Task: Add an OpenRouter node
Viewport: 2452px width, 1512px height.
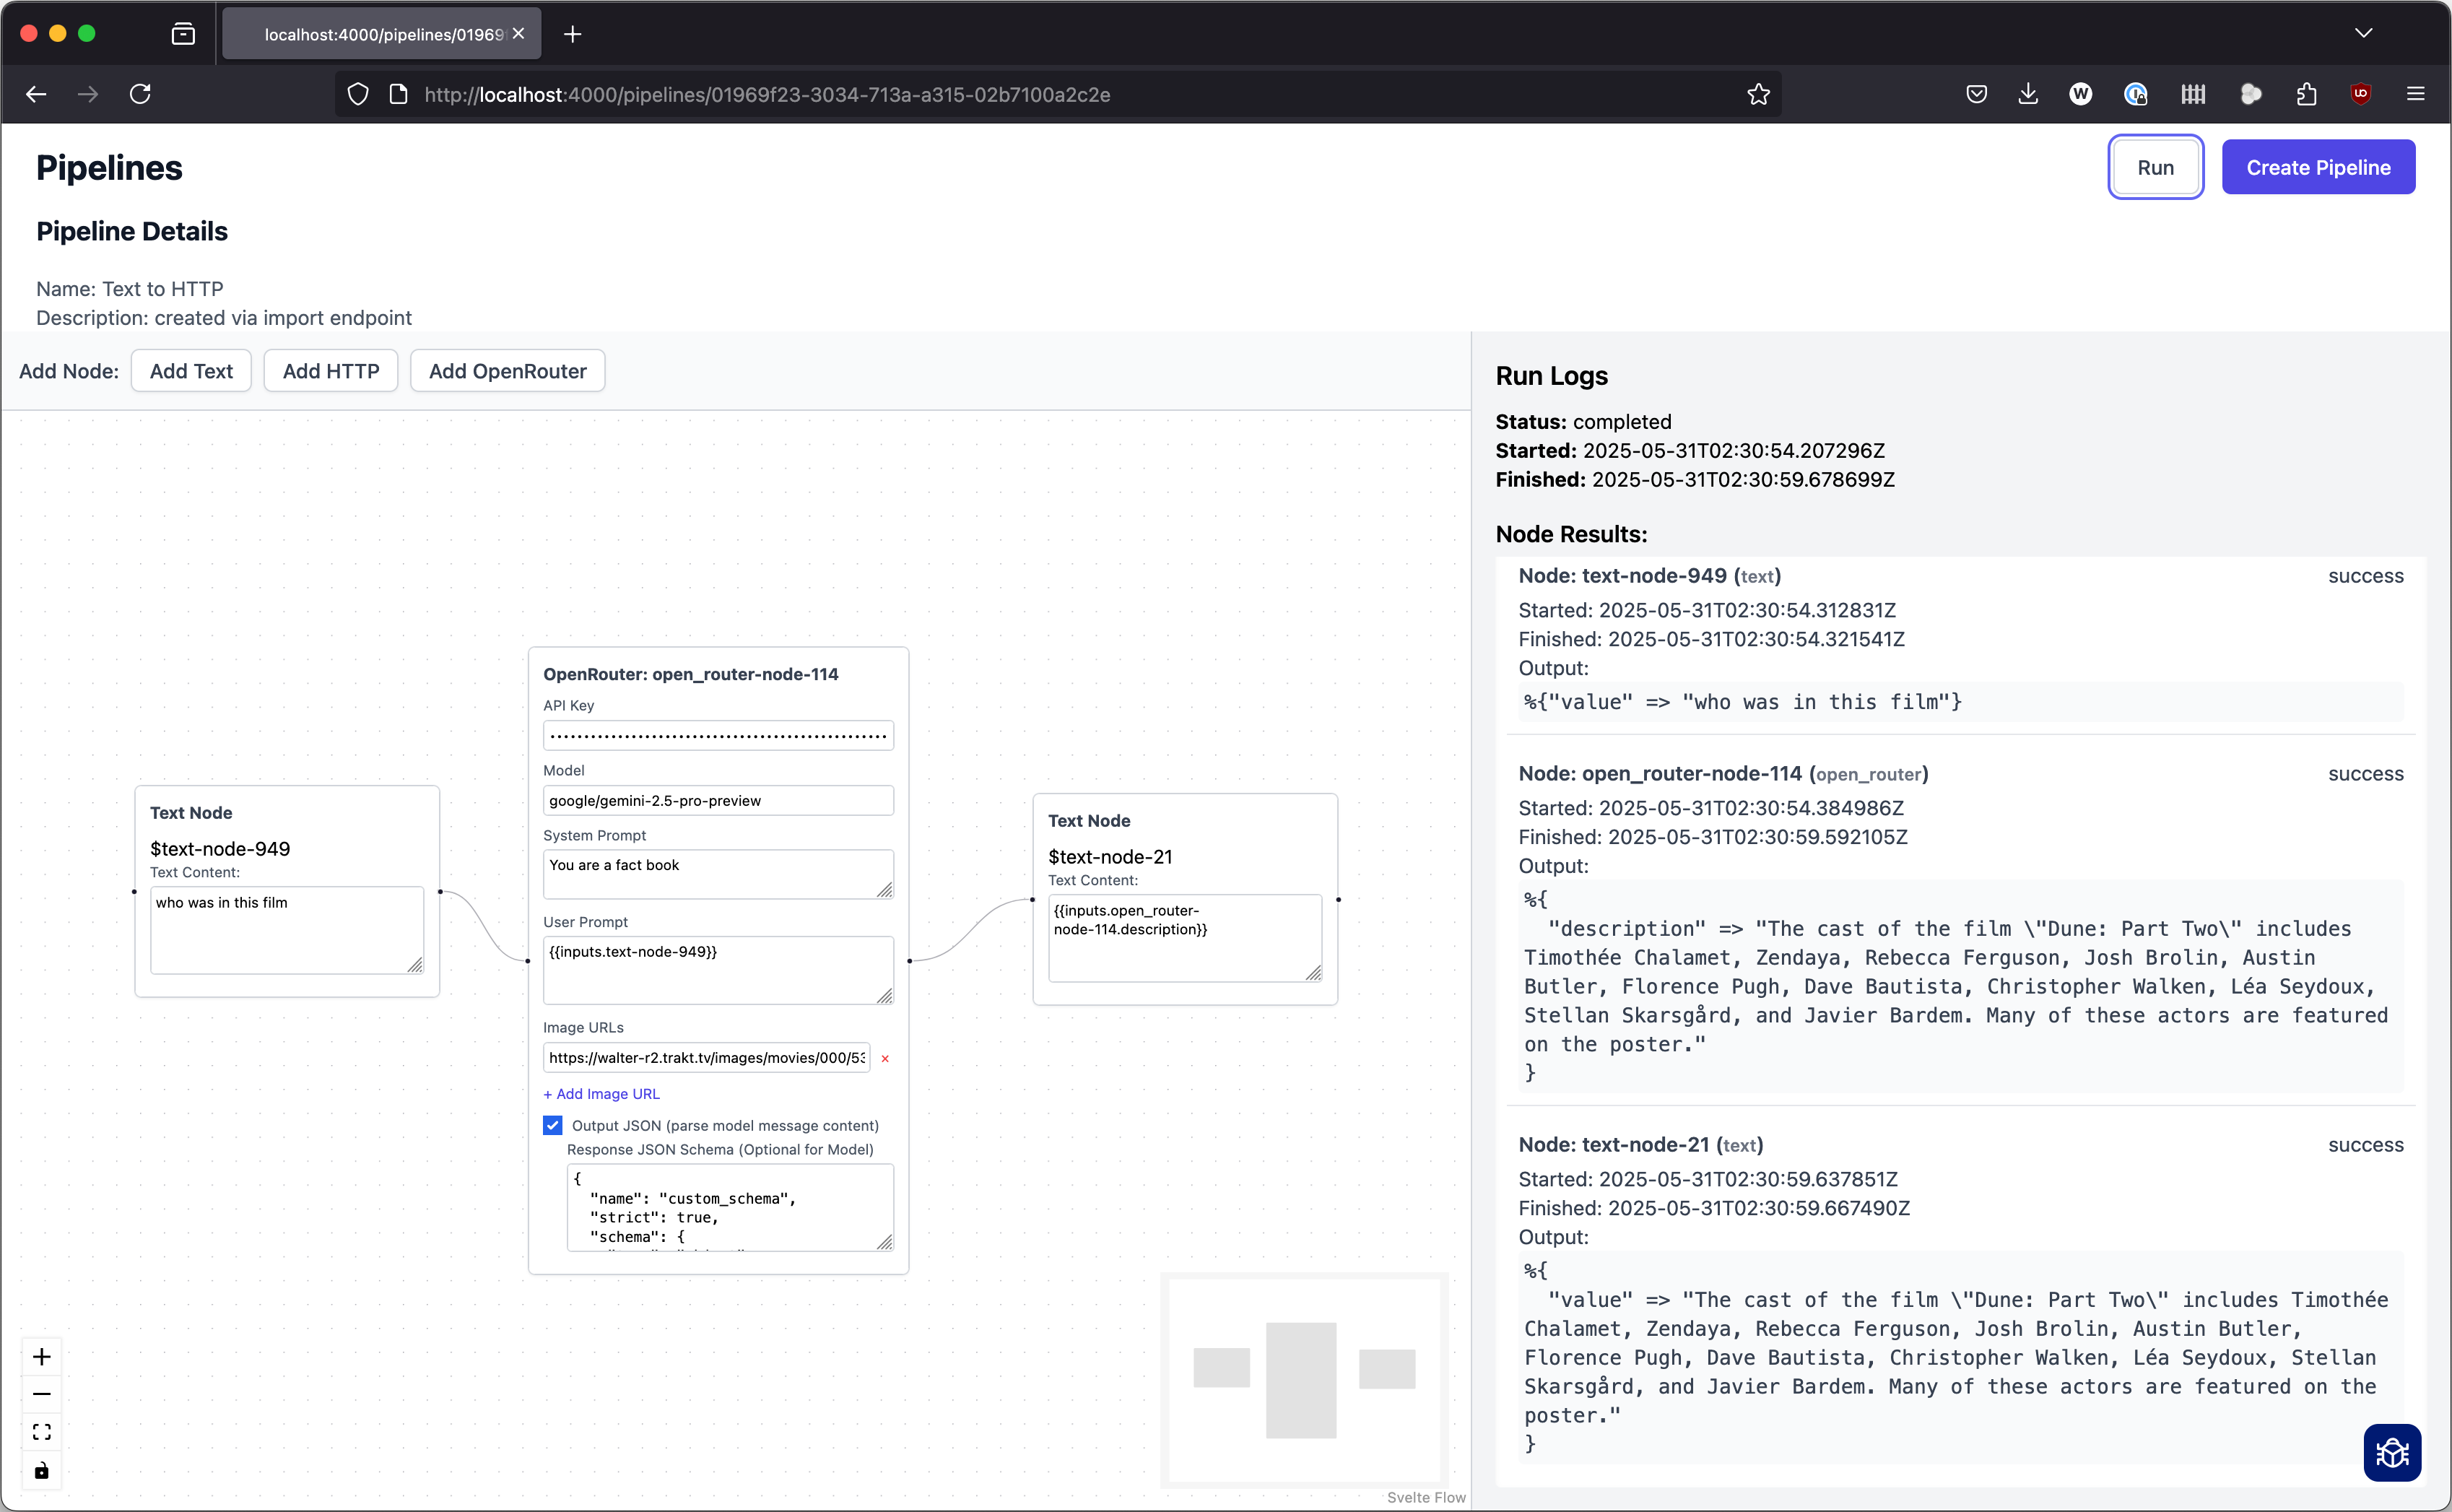Action: click(x=507, y=371)
